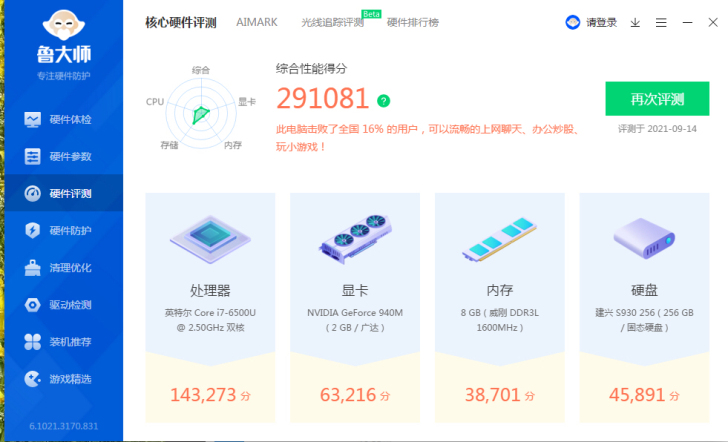Select the 硬件评测 gauge icon

(32, 194)
